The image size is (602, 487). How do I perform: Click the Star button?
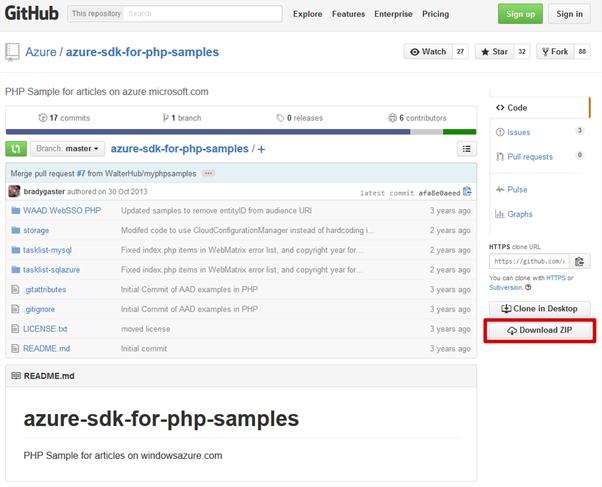click(x=494, y=51)
